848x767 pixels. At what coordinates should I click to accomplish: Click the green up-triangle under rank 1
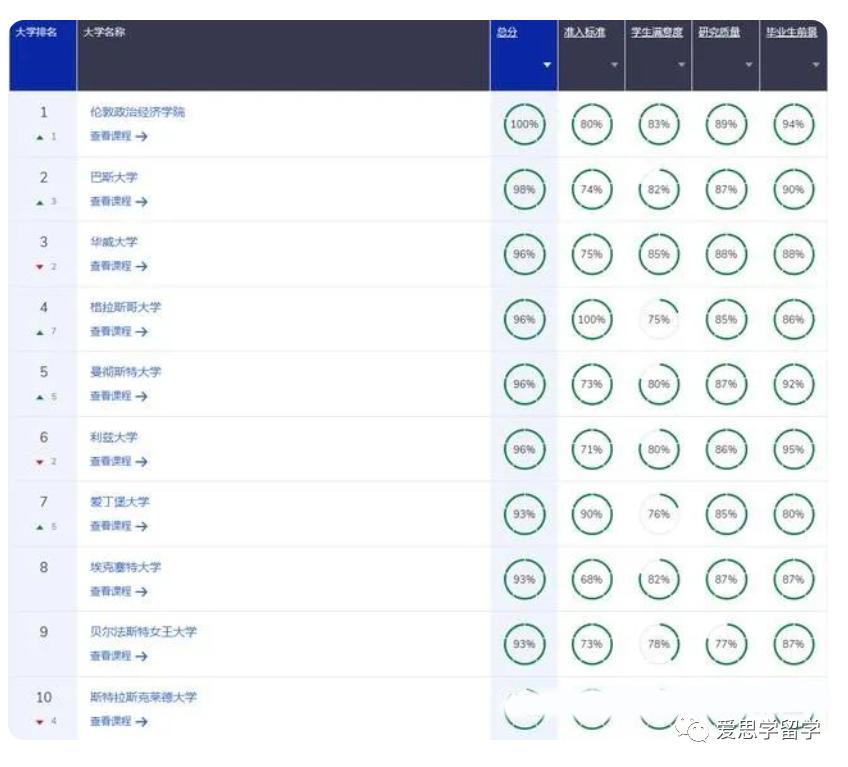39,137
